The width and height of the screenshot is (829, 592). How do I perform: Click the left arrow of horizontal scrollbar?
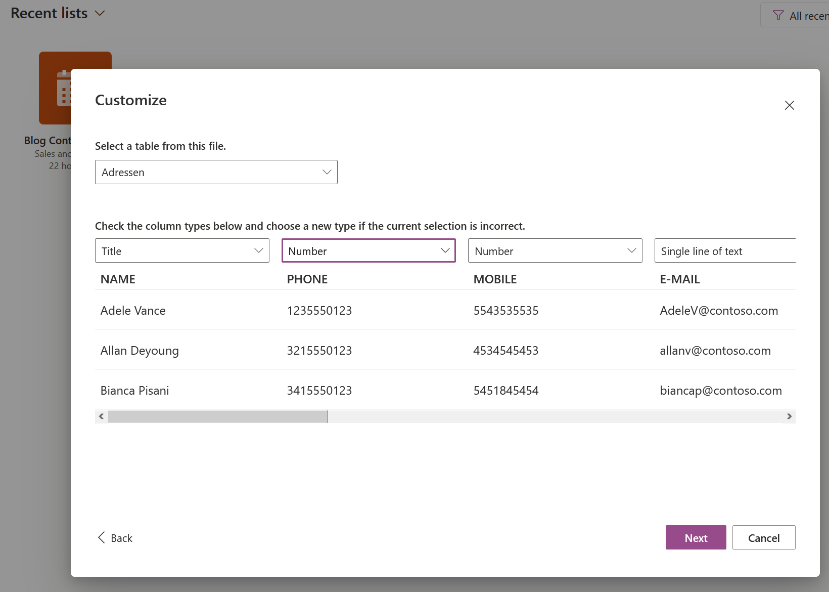coord(101,417)
